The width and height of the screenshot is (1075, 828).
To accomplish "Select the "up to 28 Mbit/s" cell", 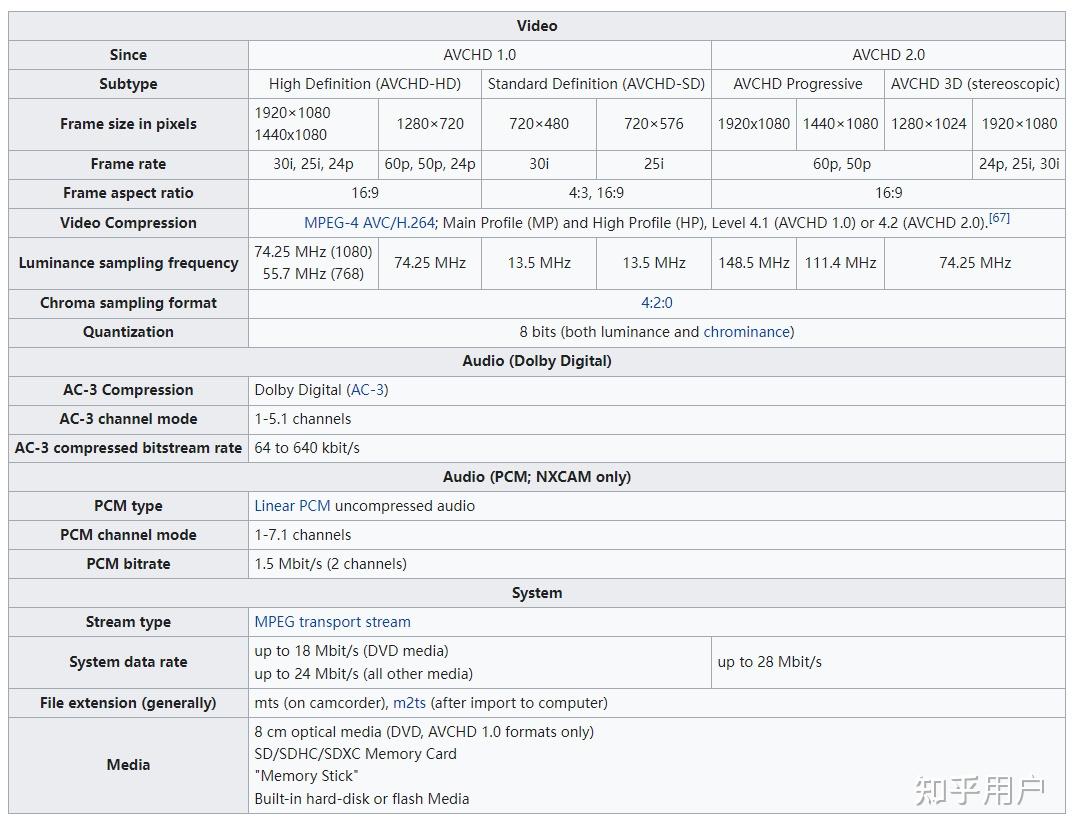I will tap(769, 662).
